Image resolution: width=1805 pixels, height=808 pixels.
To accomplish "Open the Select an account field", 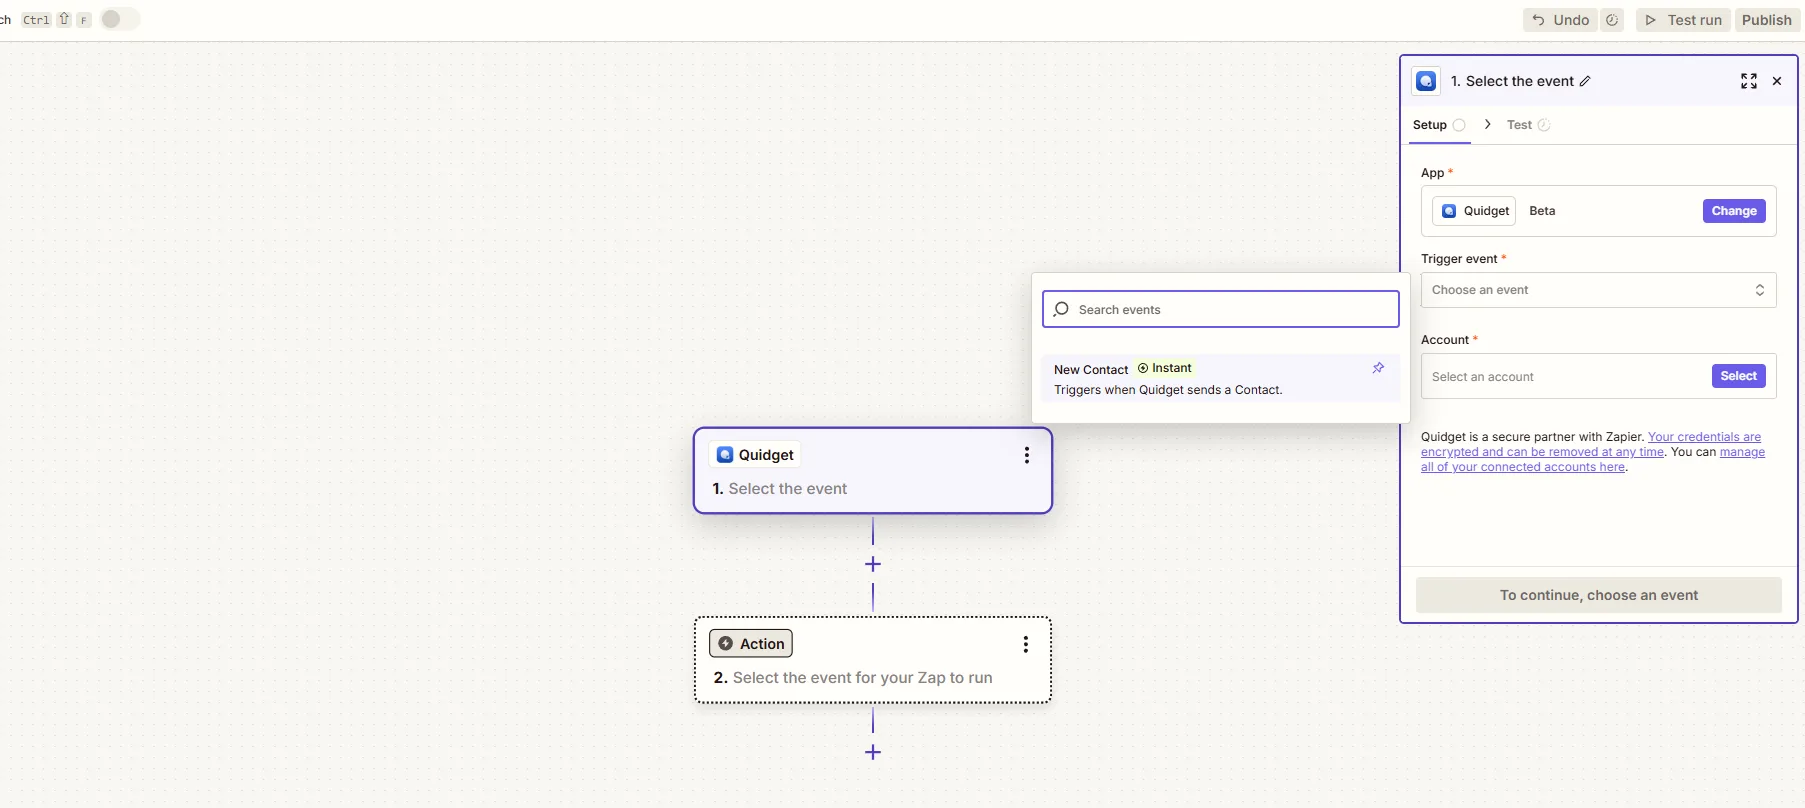I will coord(1565,377).
